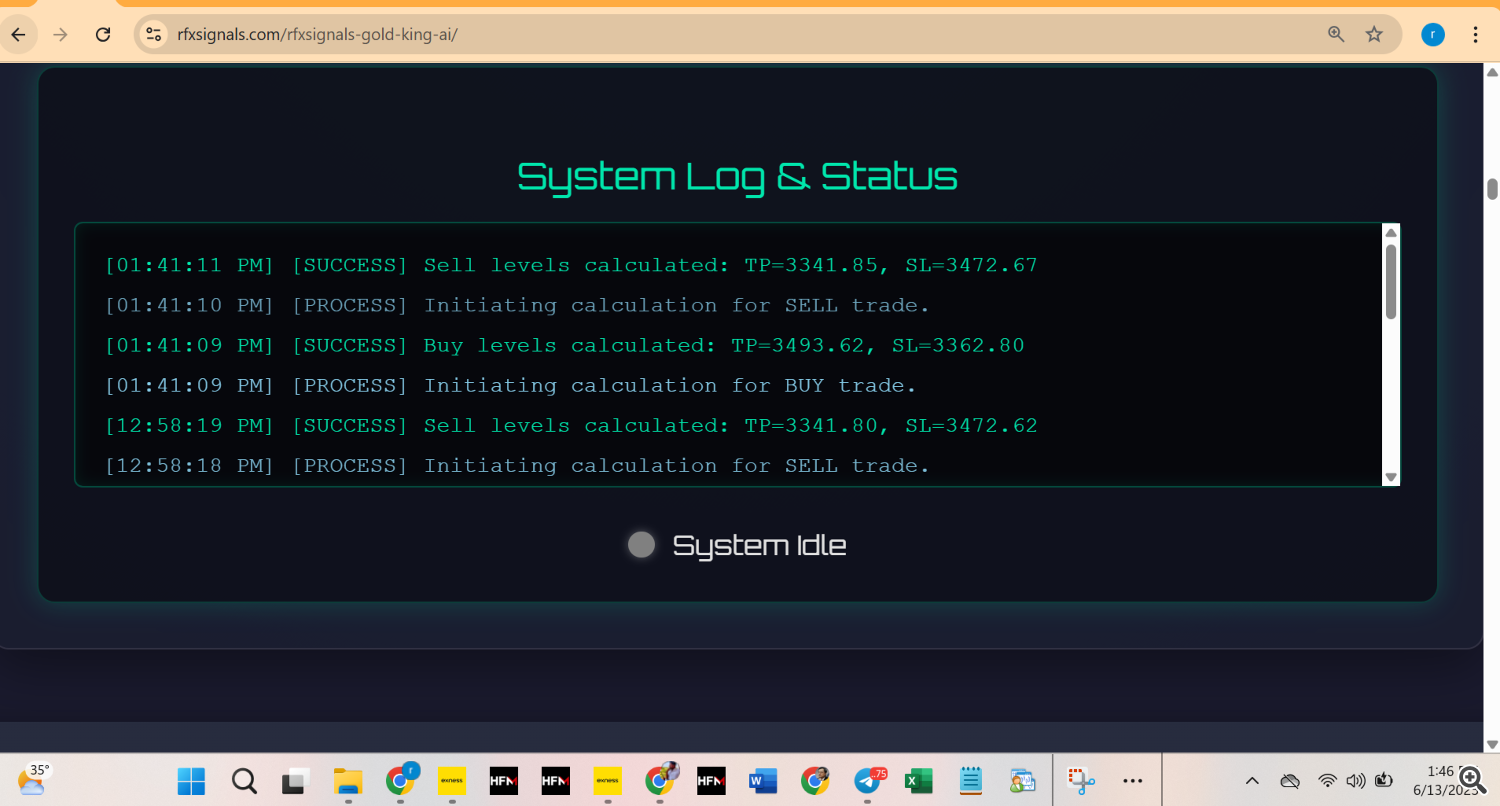Open the zoom magnifier in address bar
The height and width of the screenshot is (806, 1500).
point(1336,35)
